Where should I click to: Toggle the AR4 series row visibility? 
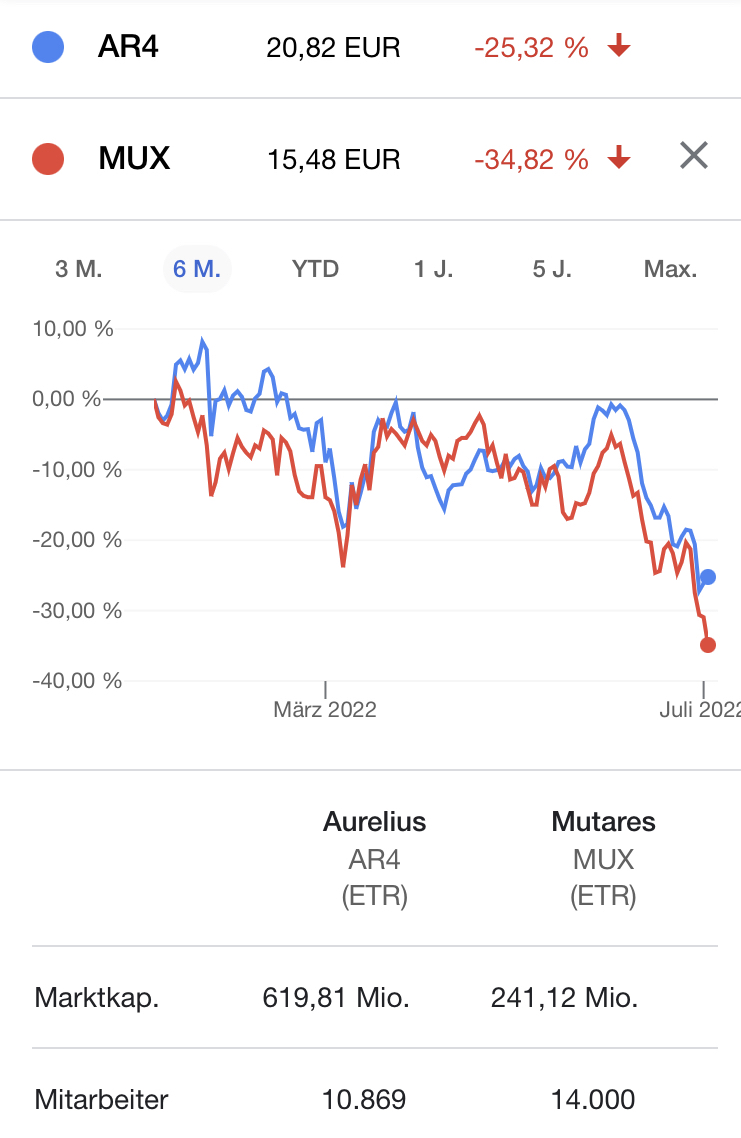(130, 46)
